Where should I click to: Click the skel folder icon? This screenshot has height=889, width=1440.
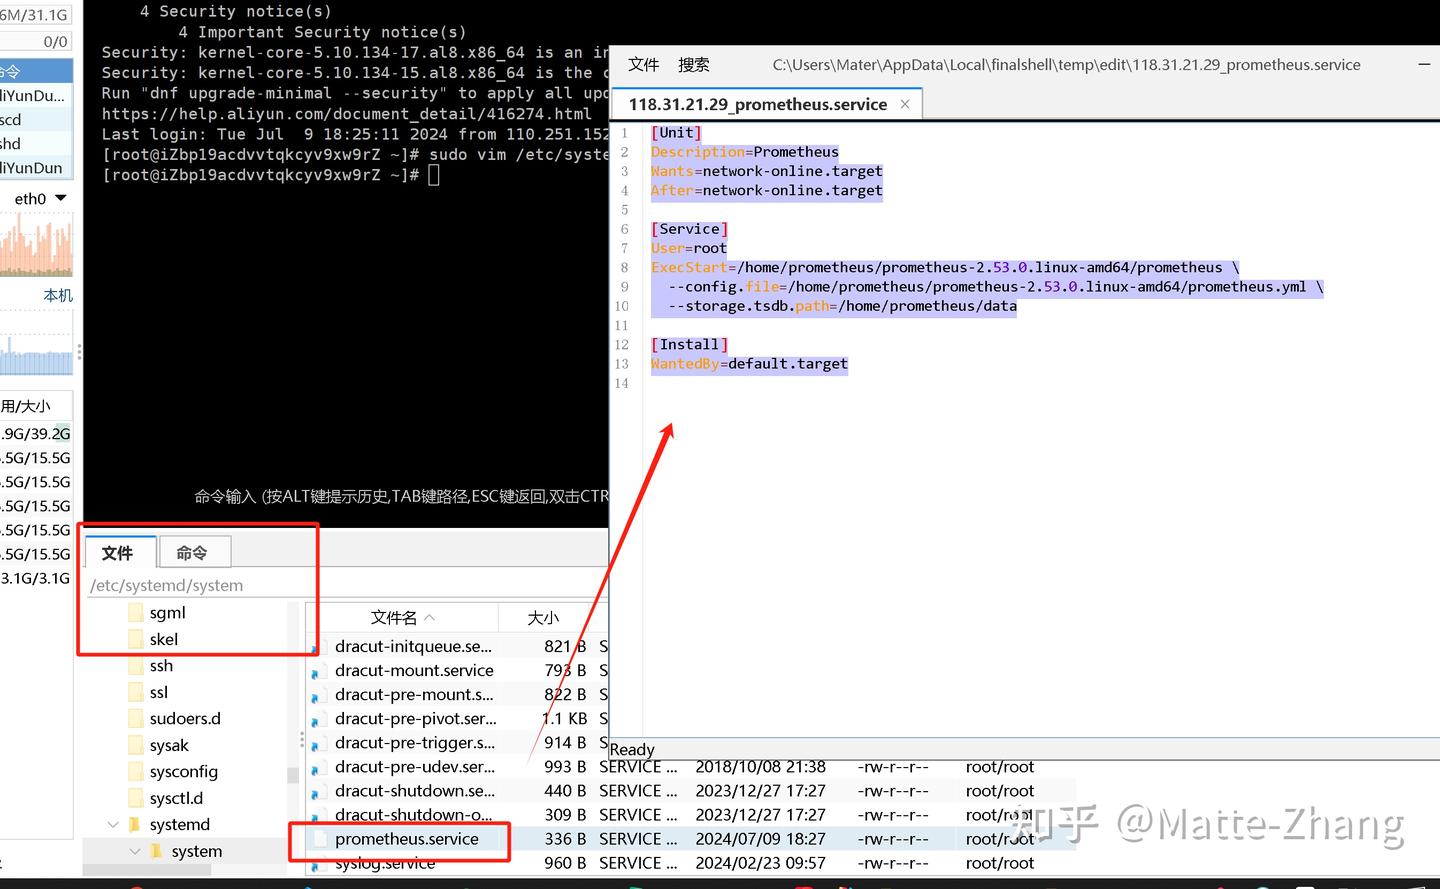[138, 639]
